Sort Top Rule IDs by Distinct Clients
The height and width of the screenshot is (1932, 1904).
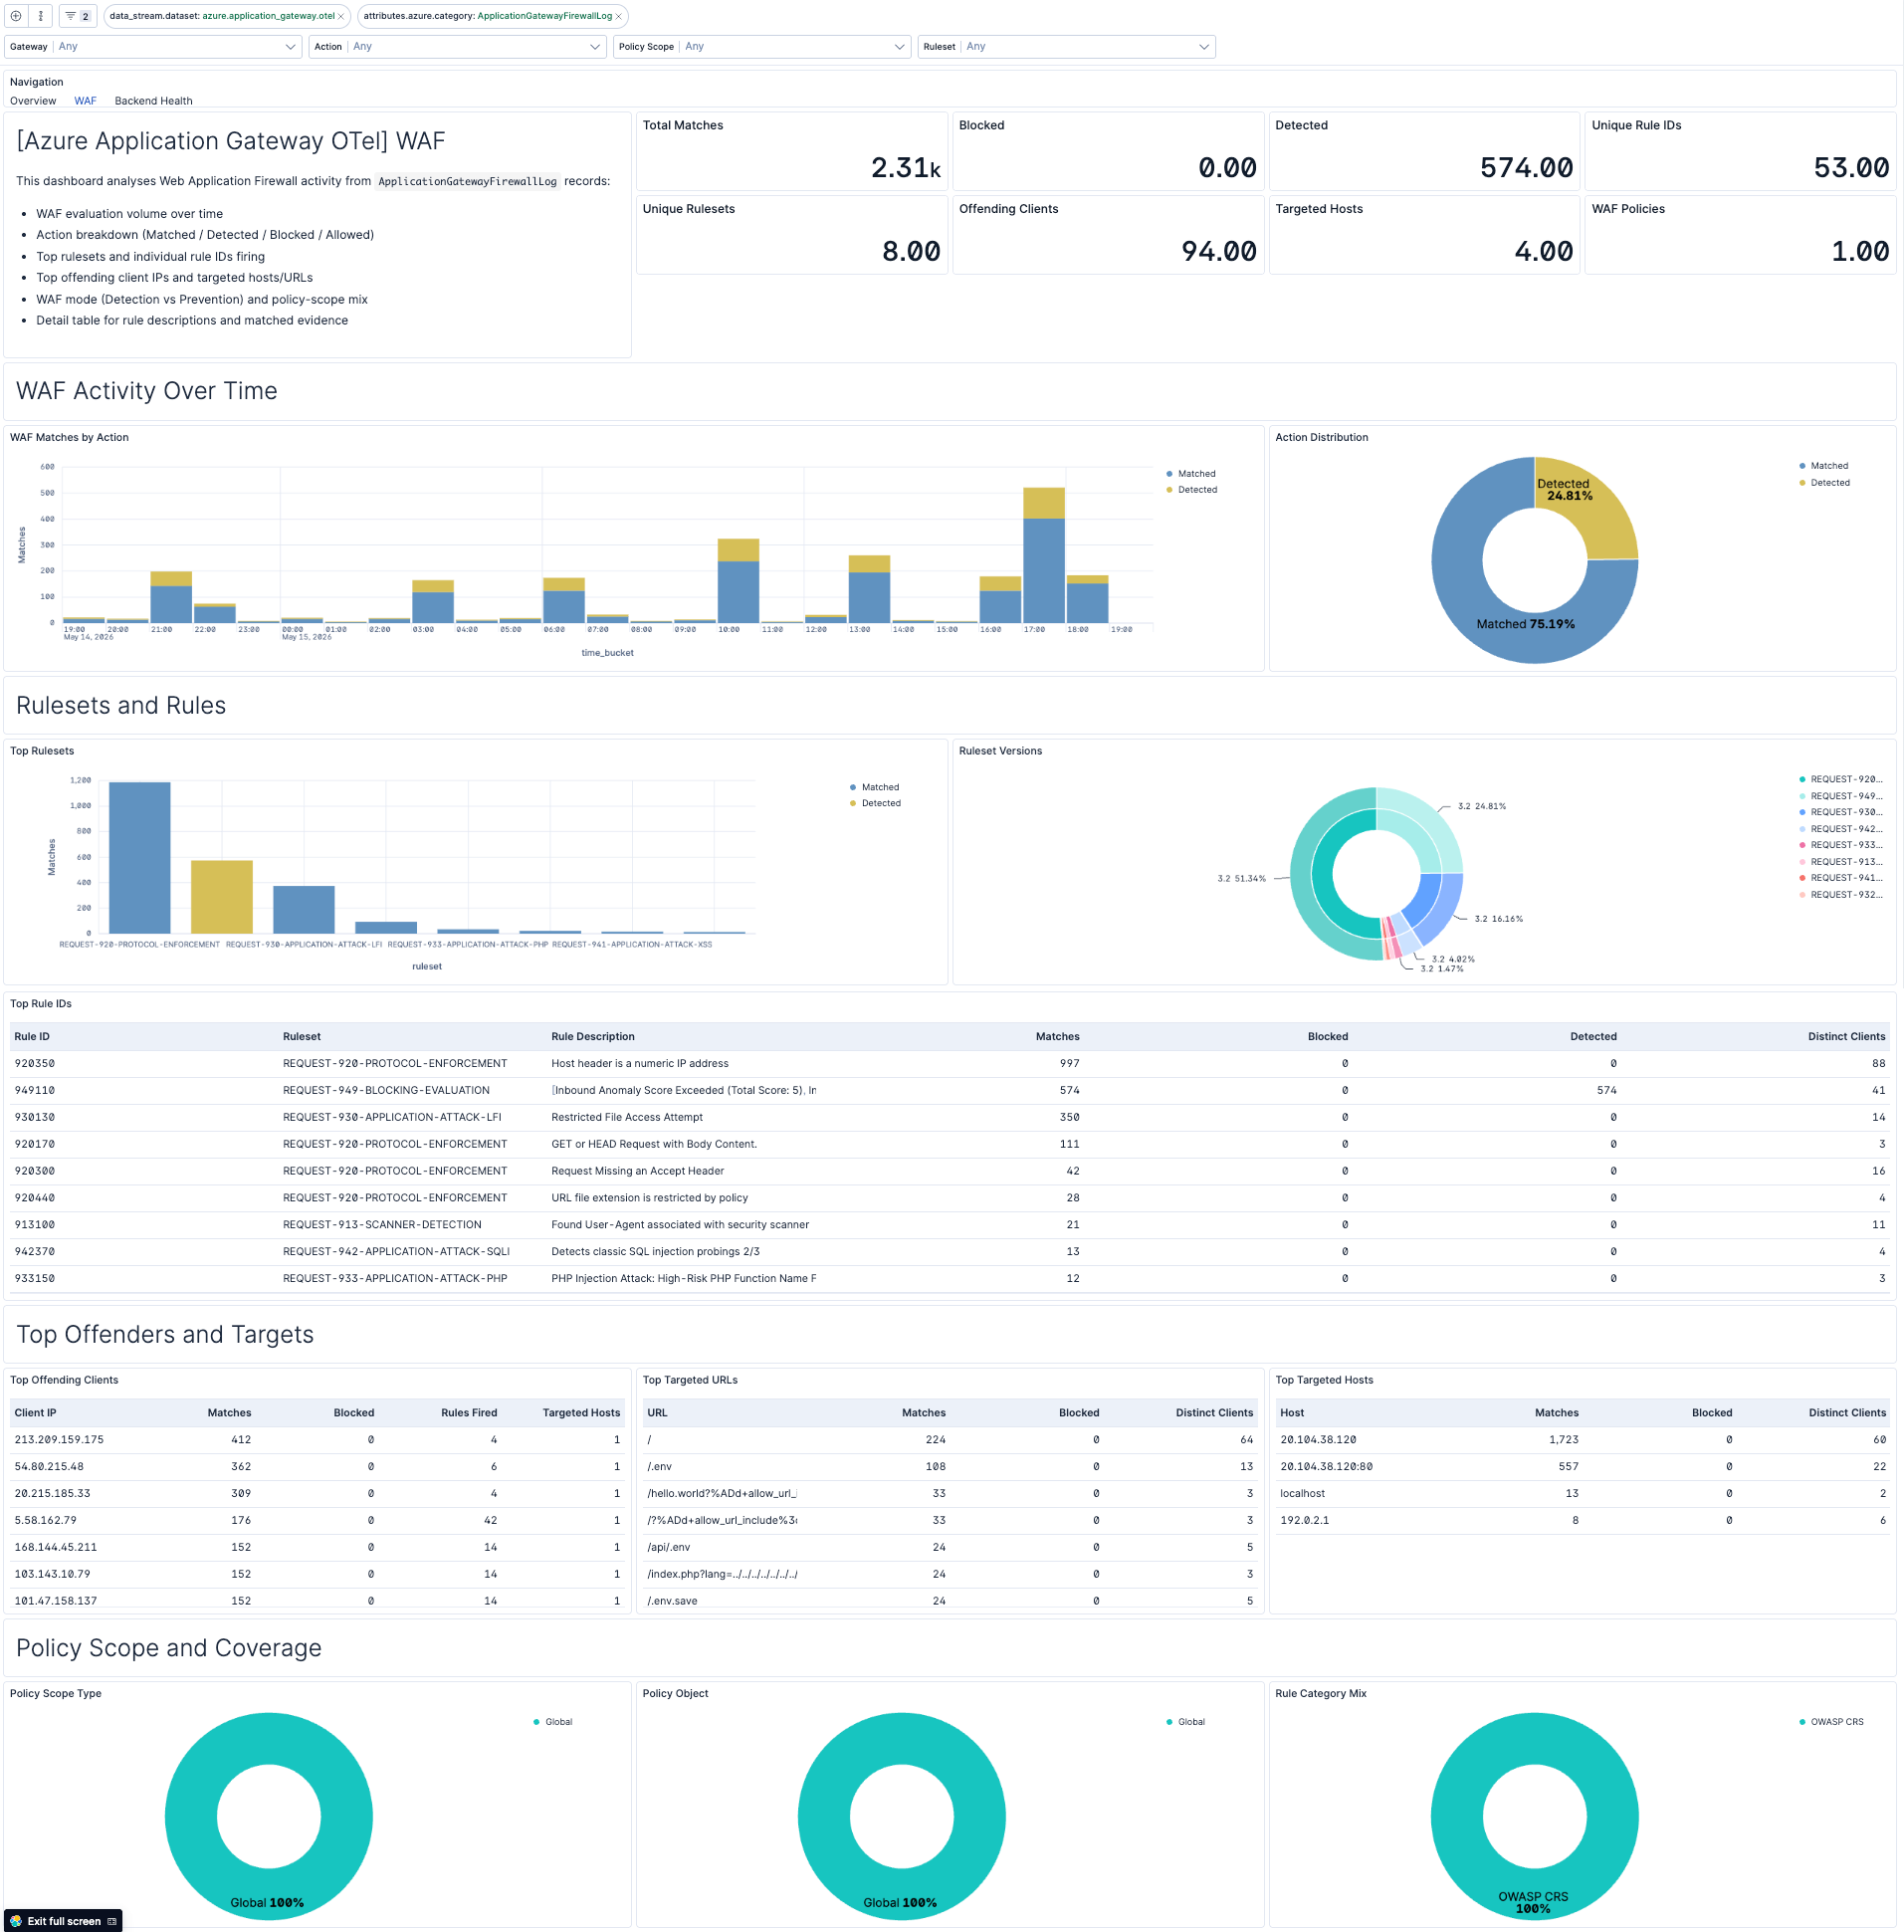1847,1037
